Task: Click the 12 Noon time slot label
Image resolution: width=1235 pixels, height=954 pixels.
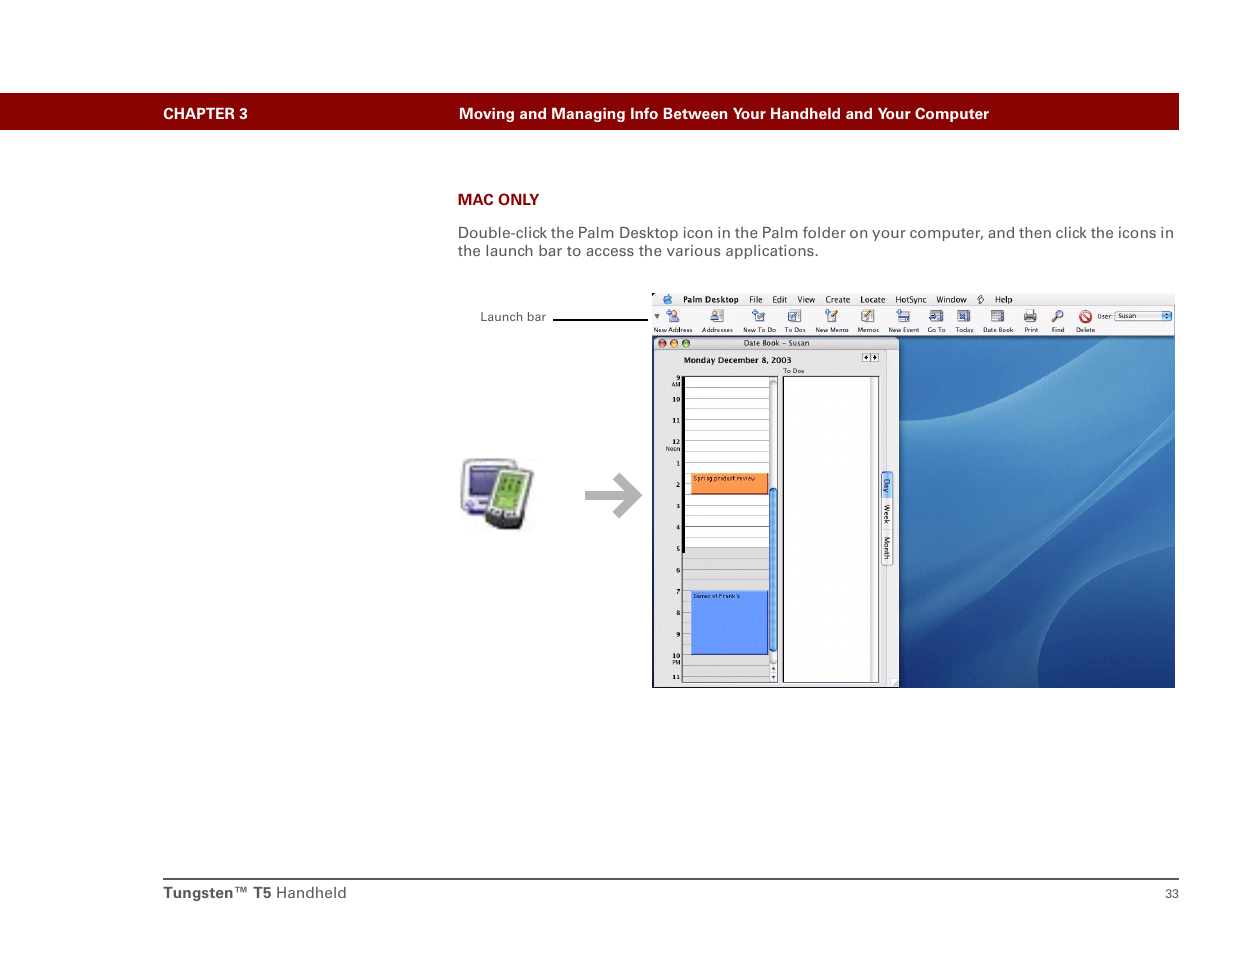Action: tap(674, 444)
